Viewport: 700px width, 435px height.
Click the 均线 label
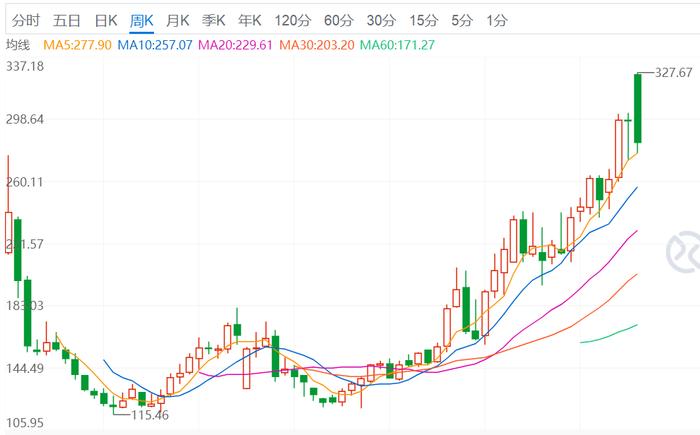[18, 45]
